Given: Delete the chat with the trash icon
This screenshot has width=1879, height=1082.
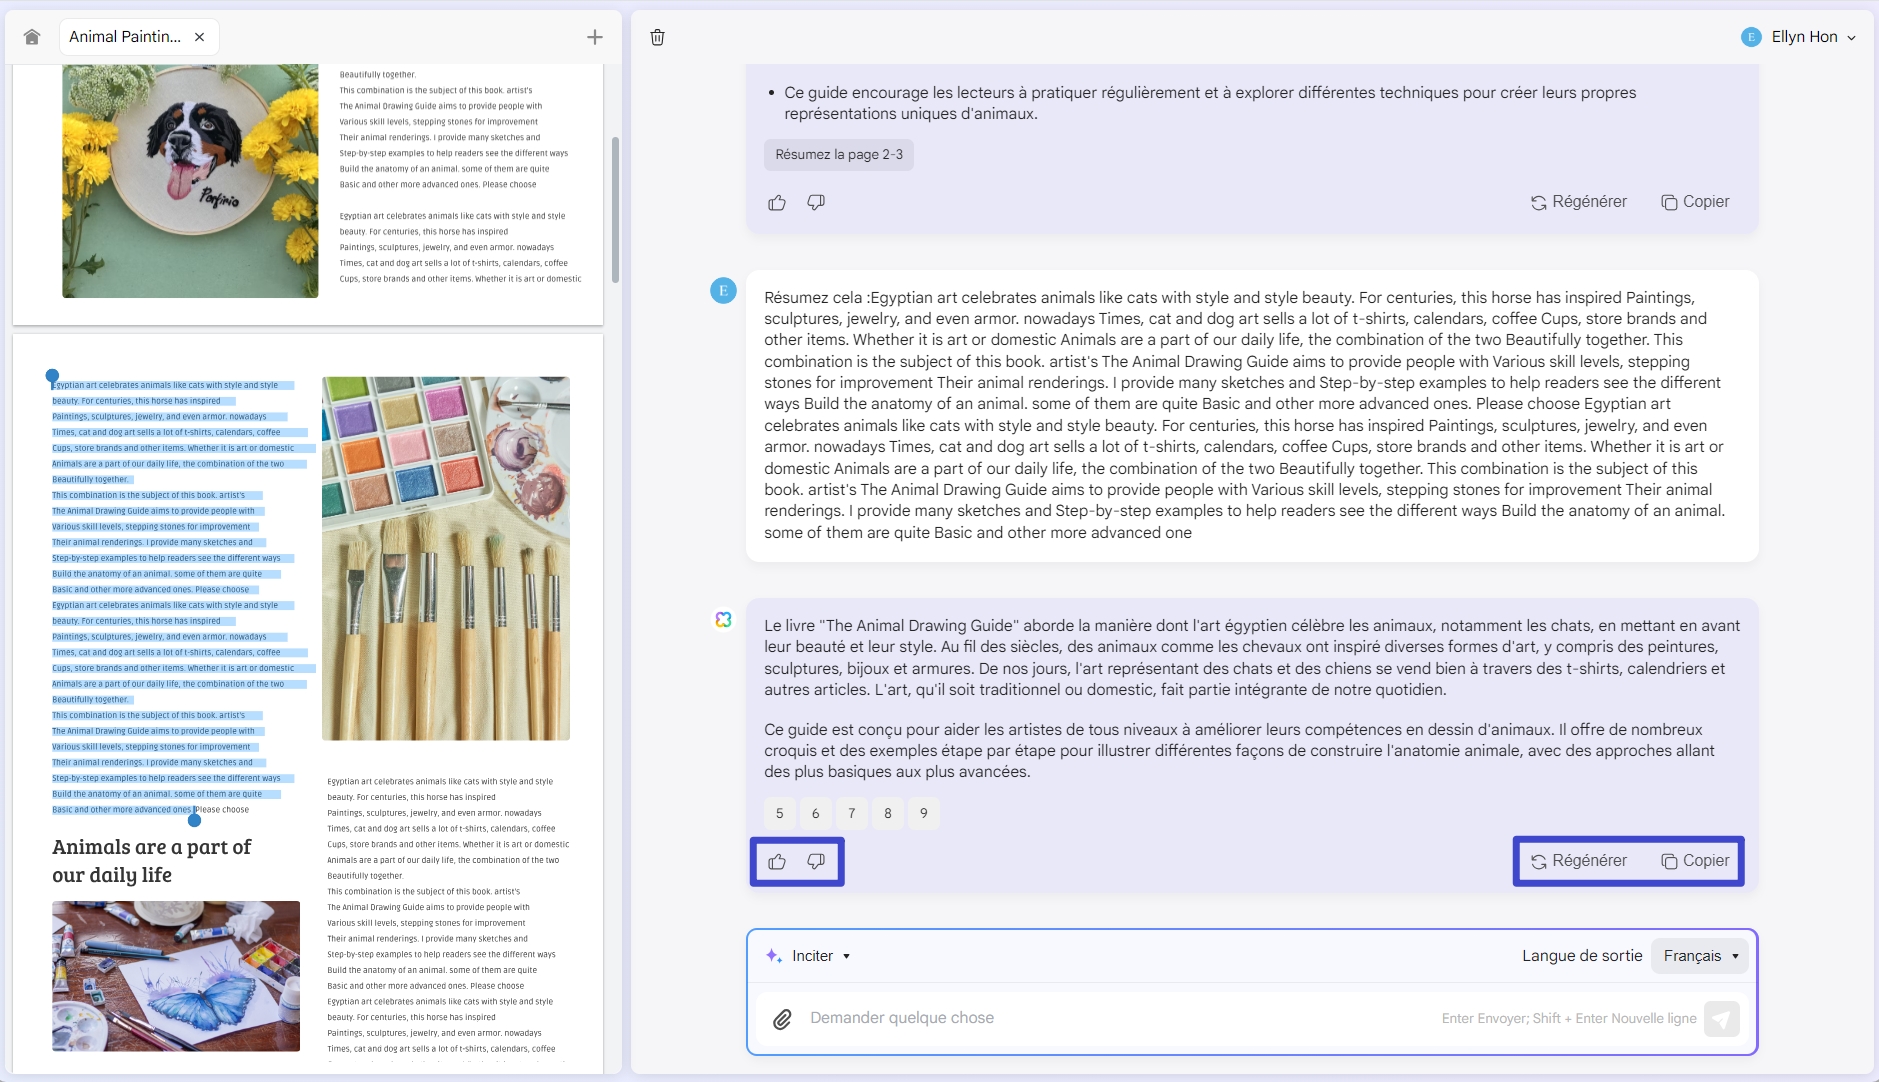Looking at the screenshot, I should 657,37.
